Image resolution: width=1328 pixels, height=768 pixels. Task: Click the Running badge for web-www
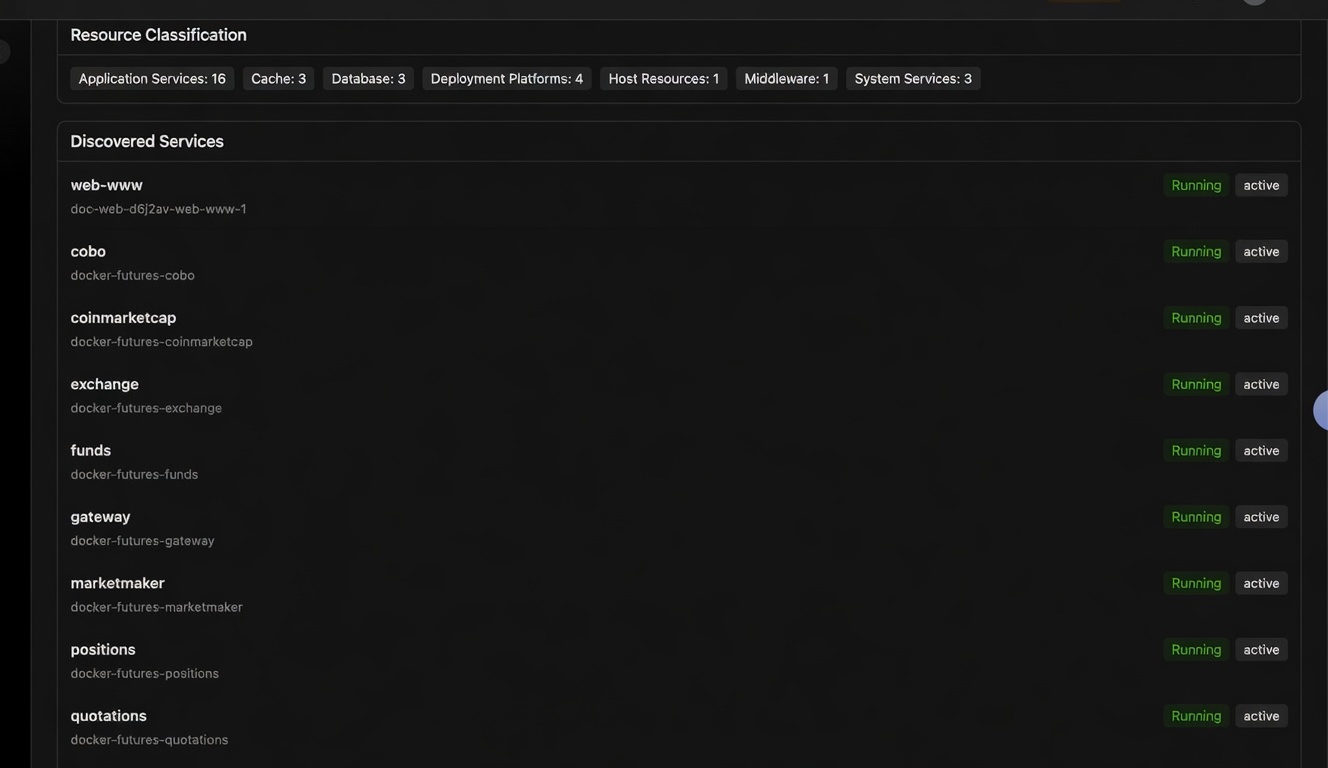1196,185
